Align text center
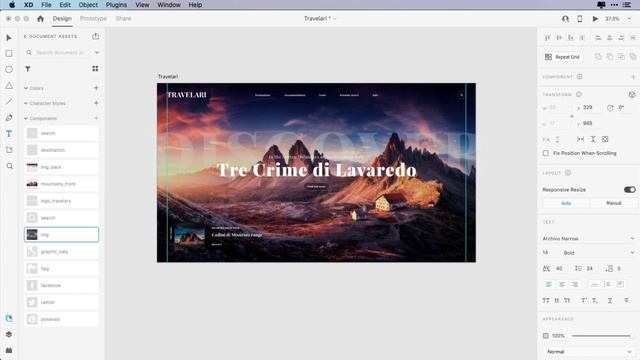 [562, 284]
